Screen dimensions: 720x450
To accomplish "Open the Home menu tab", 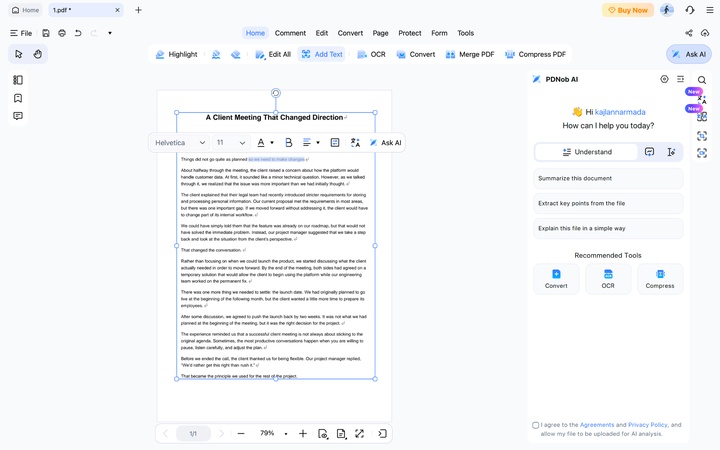I will (255, 33).
